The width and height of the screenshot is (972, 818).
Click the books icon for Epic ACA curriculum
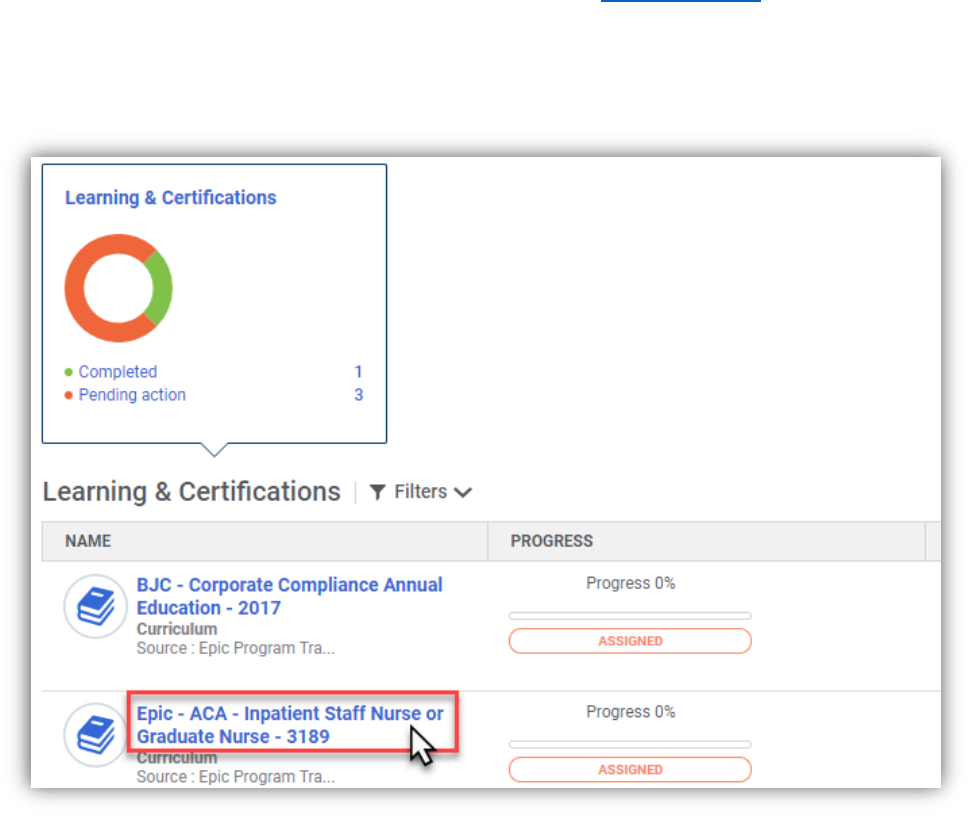pyautogui.click(x=95, y=734)
